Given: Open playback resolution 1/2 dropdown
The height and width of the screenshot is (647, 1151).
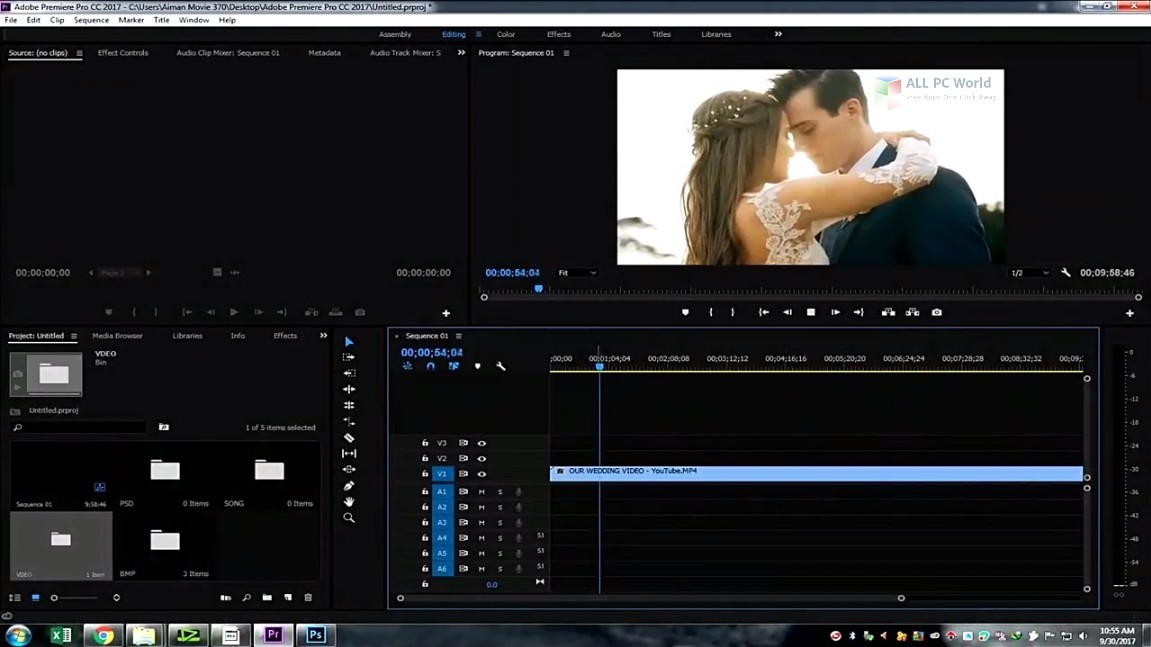Looking at the screenshot, I should (x=1029, y=273).
